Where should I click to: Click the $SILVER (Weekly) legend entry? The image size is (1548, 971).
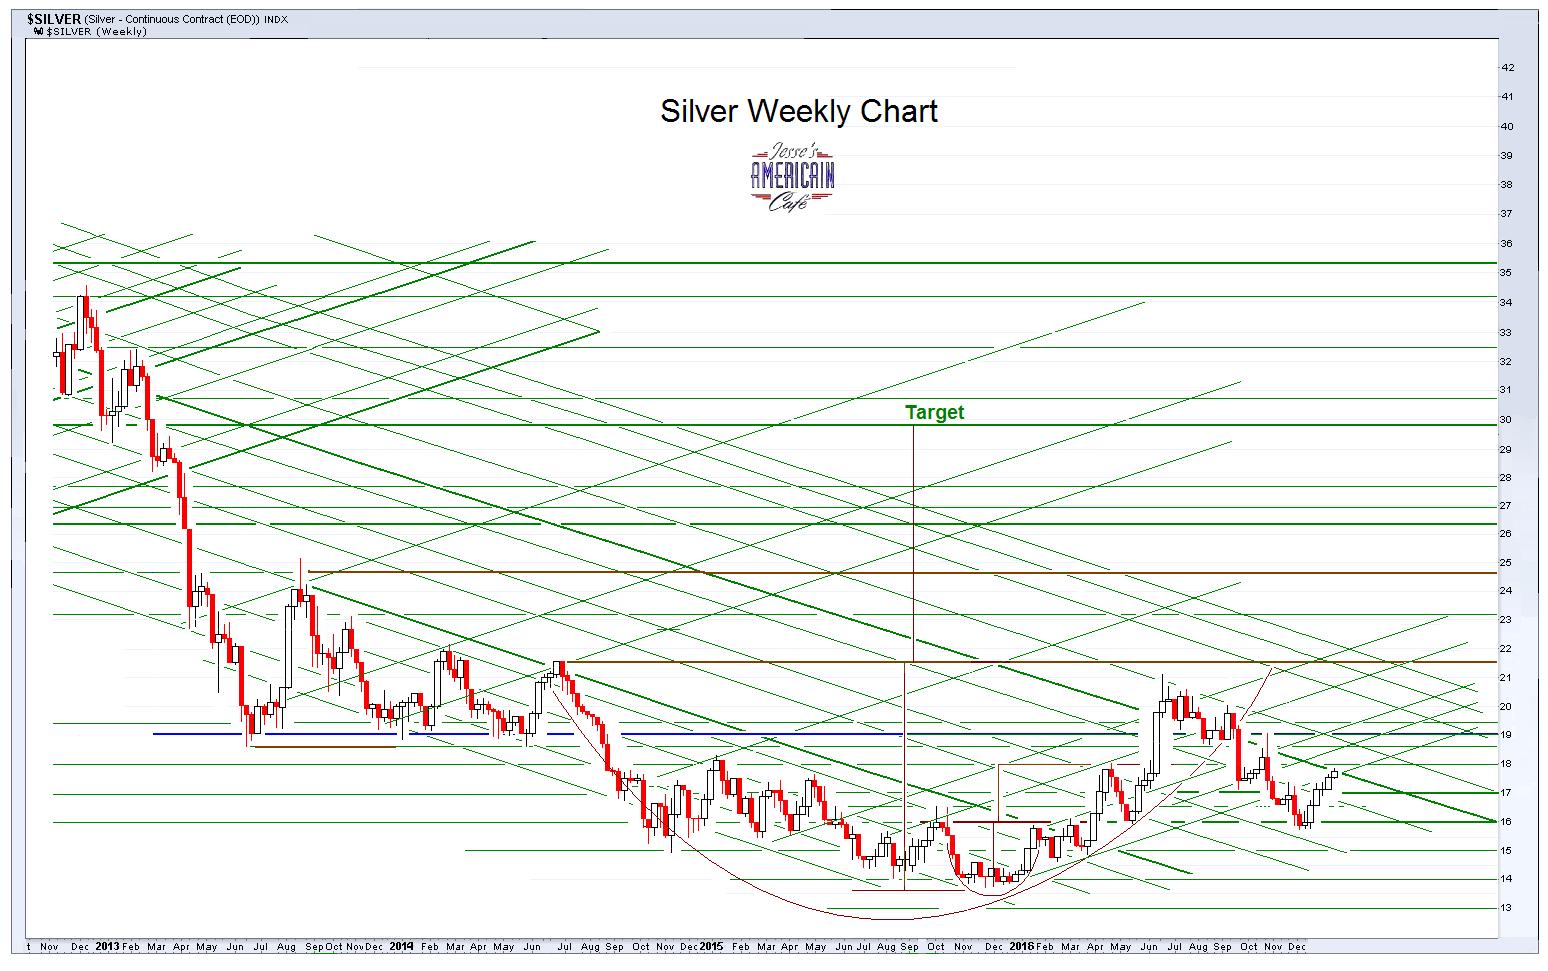(x=95, y=31)
